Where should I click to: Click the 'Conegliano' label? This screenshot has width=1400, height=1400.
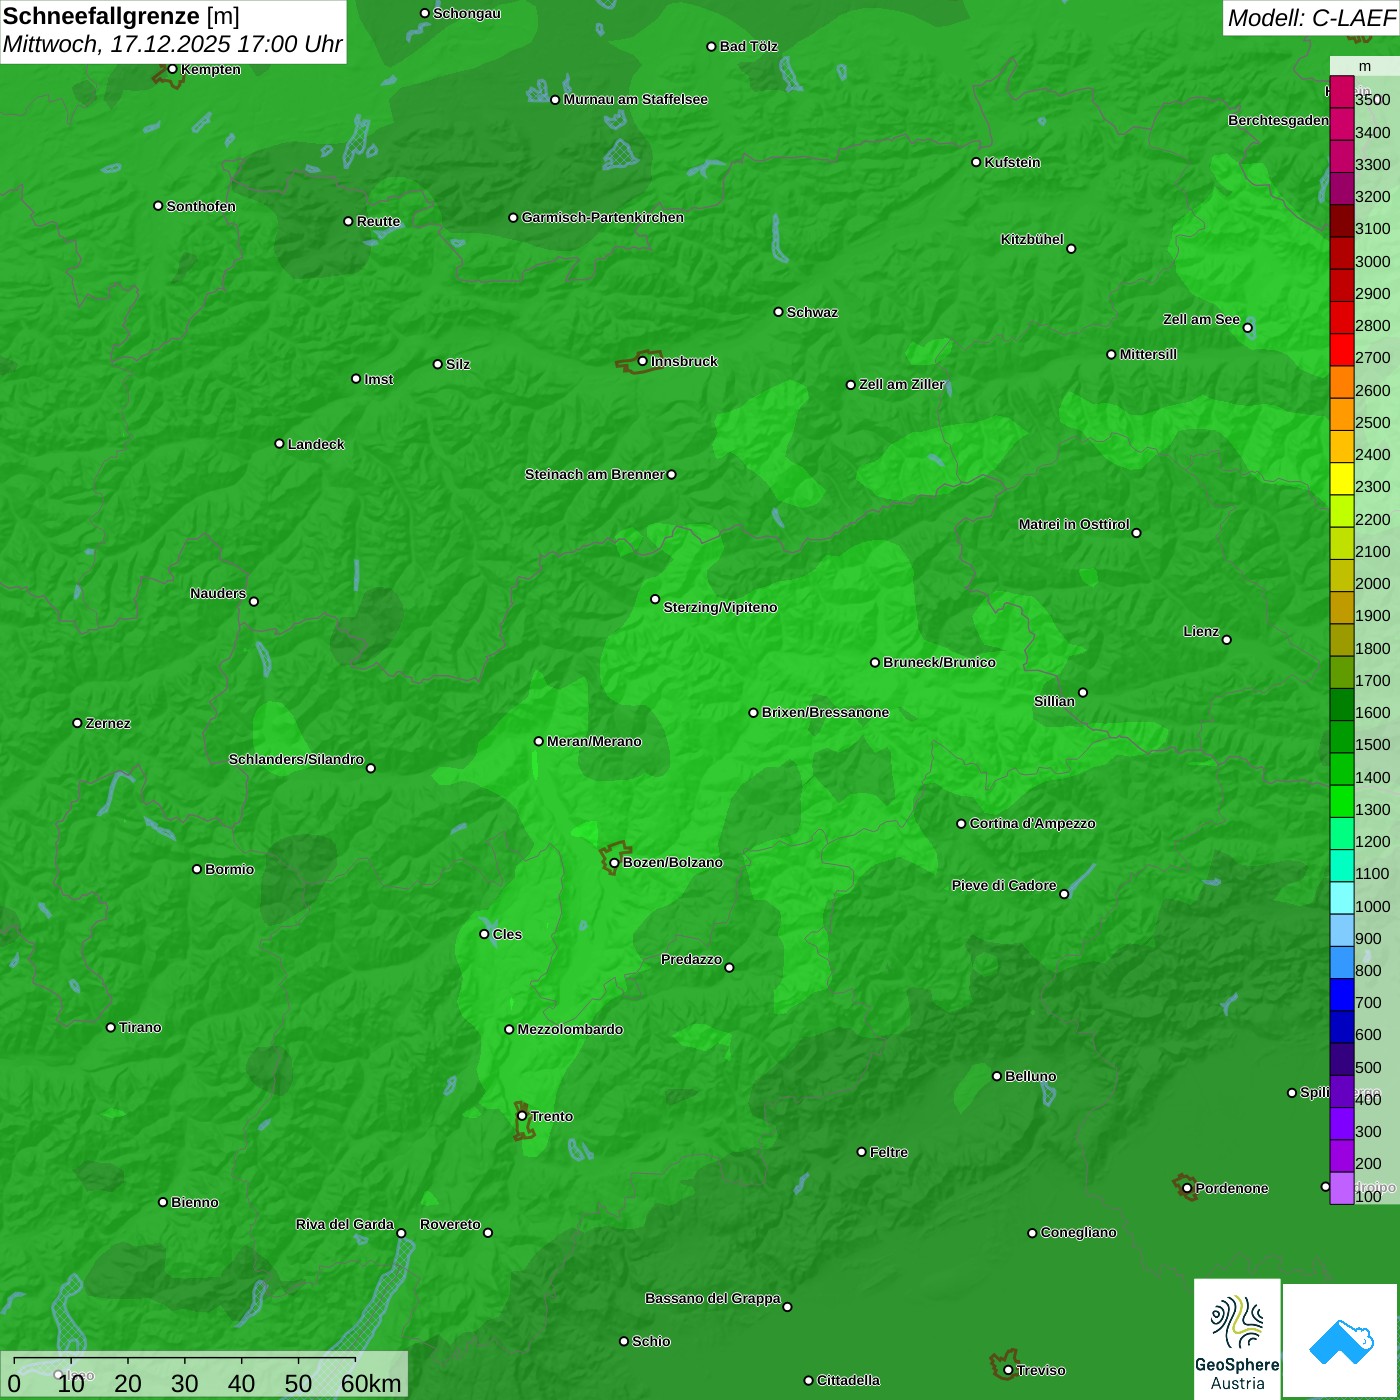(x=1078, y=1232)
